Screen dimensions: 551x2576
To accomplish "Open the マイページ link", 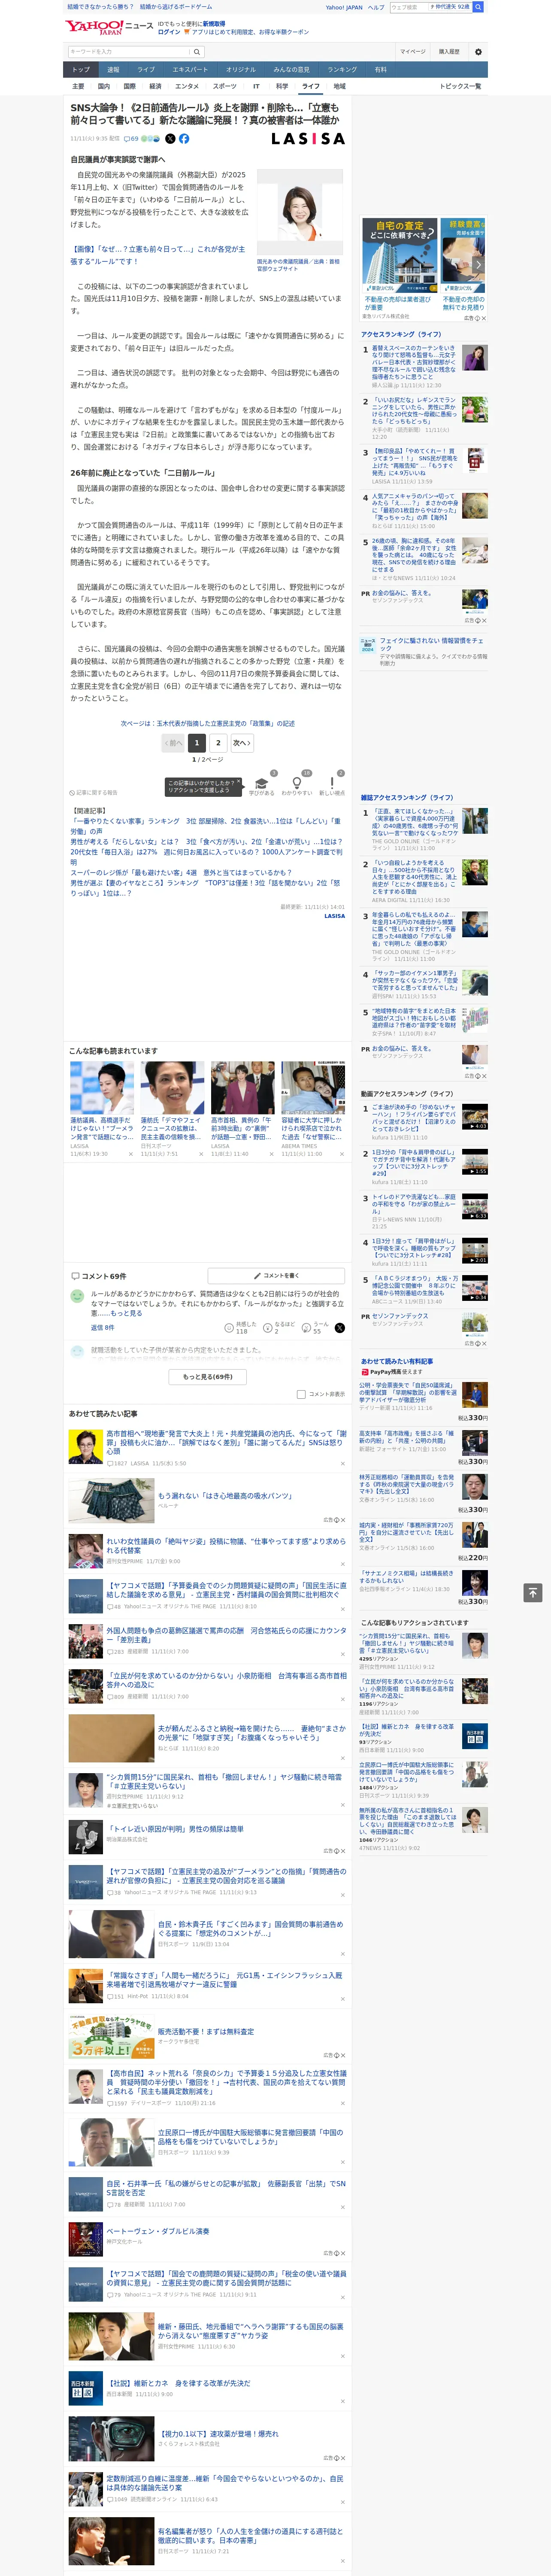I will click(413, 52).
